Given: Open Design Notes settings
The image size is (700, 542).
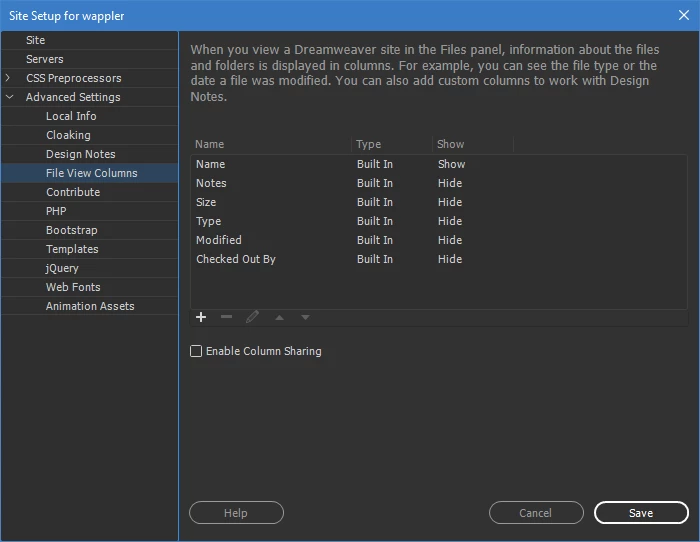Looking at the screenshot, I should click(x=89, y=154).
